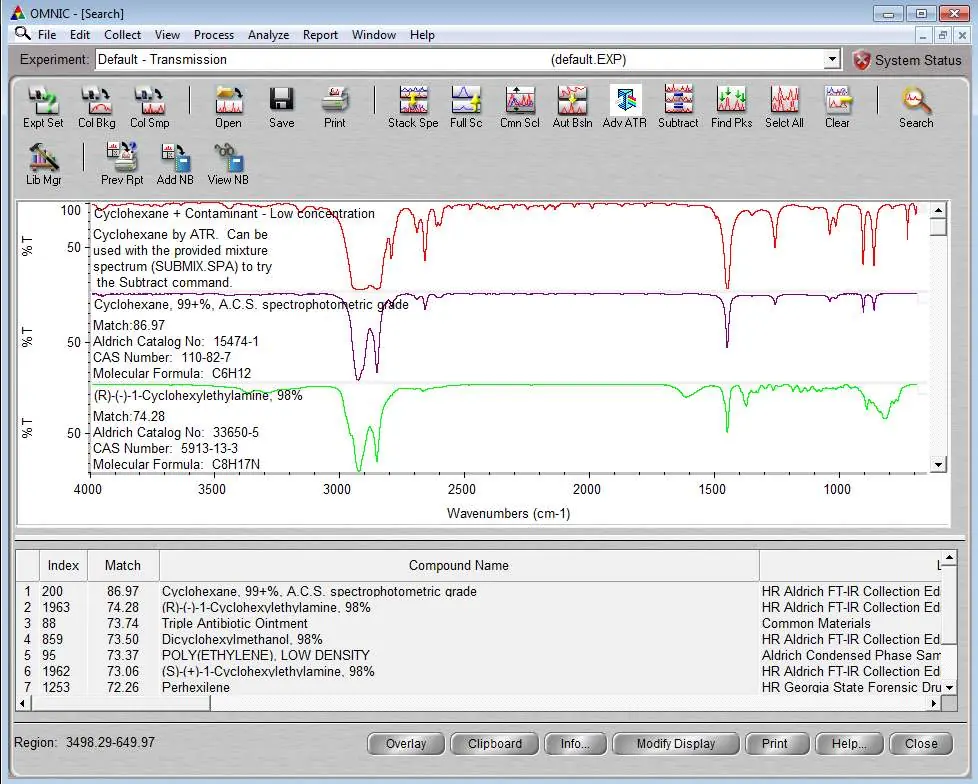
Task: Open the View menu
Action: (x=167, y=35)
